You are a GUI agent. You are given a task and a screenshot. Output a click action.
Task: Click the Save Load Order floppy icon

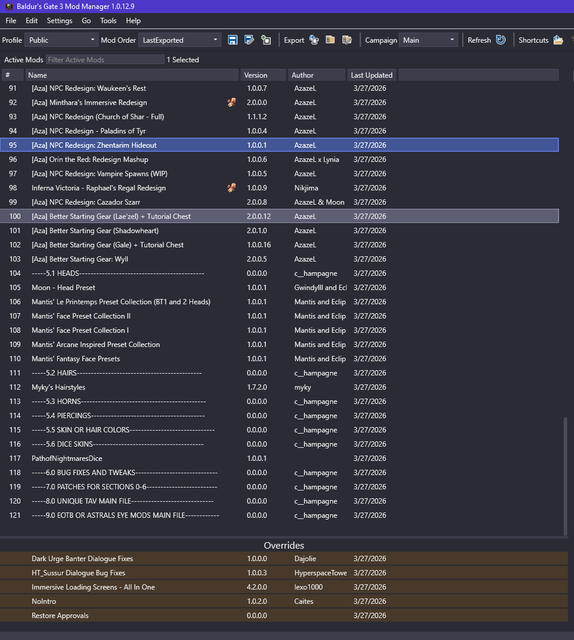pyautogui.click(x=233, y=40)
